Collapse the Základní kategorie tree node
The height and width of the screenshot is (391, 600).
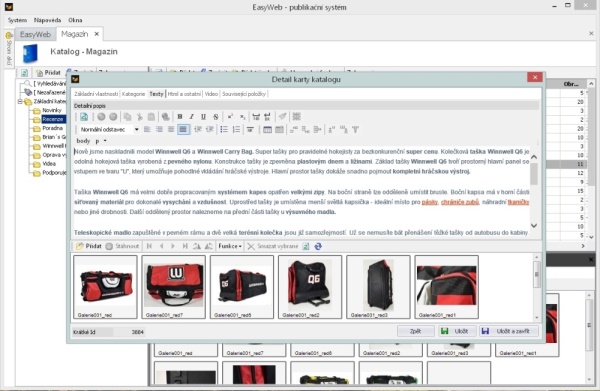point(20,101)
